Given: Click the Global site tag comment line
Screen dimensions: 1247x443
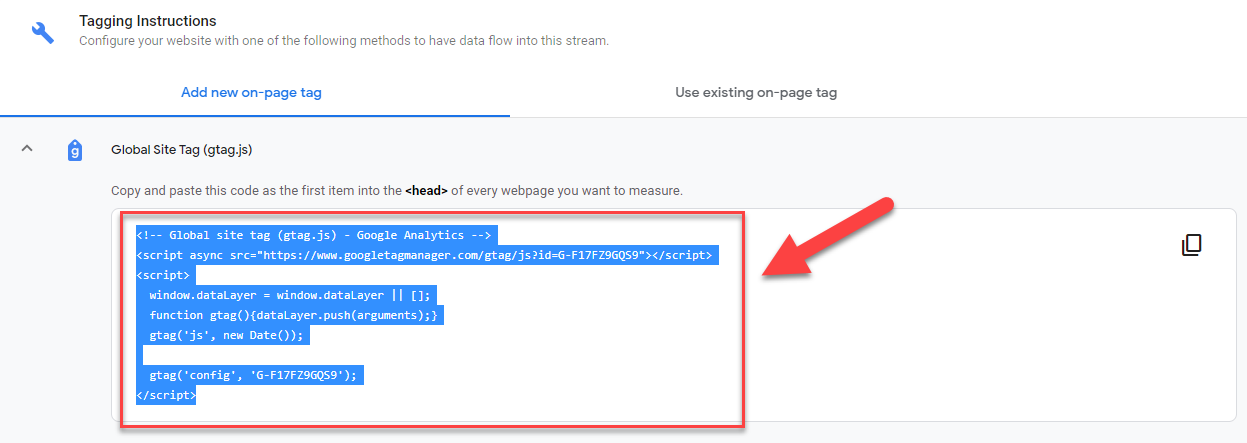Looking at the screenshot, I should point(316,236).
